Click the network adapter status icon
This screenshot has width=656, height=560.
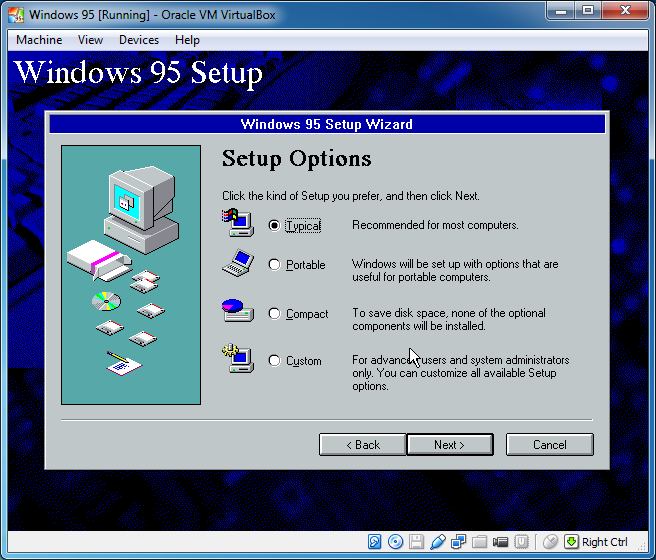pos(459,542)
